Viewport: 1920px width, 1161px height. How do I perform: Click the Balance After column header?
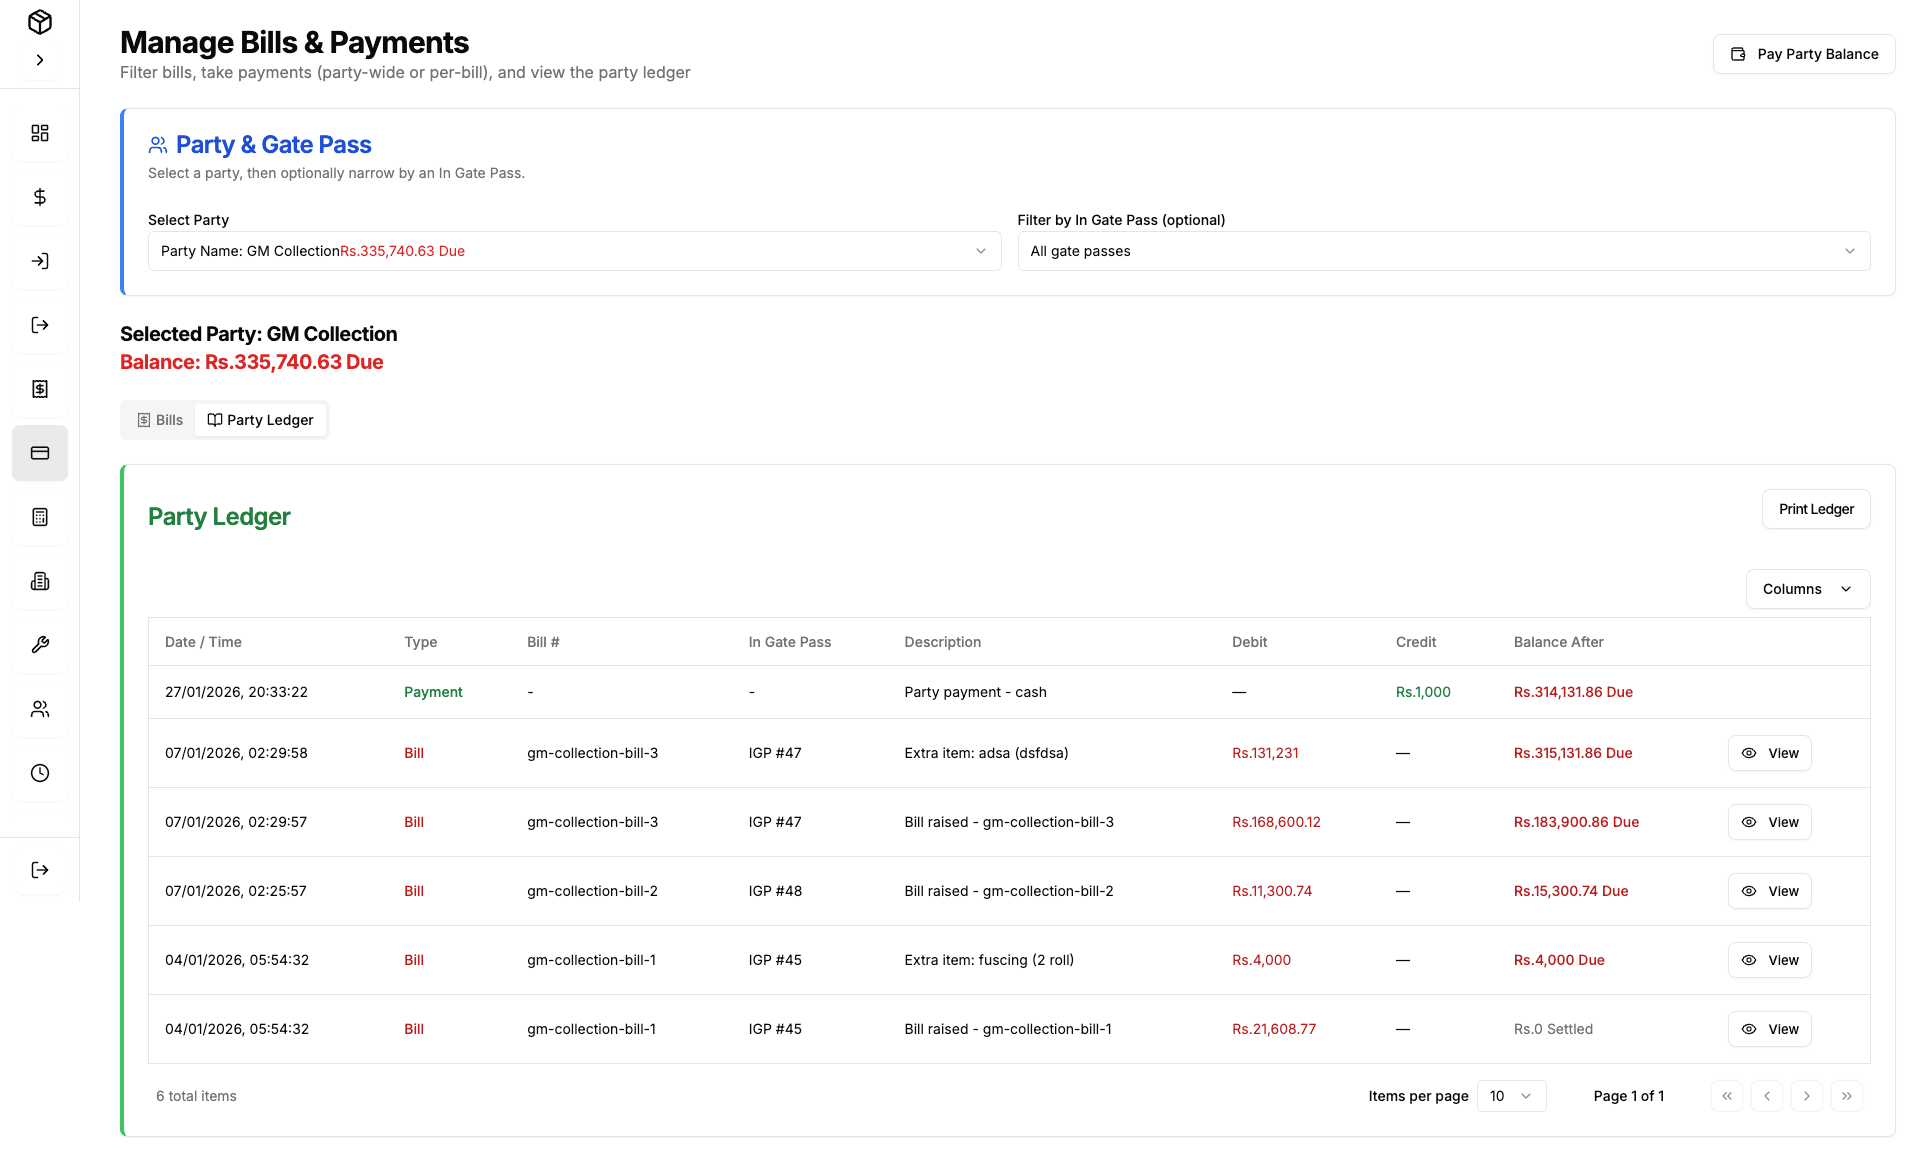(x=1558, y=642)
